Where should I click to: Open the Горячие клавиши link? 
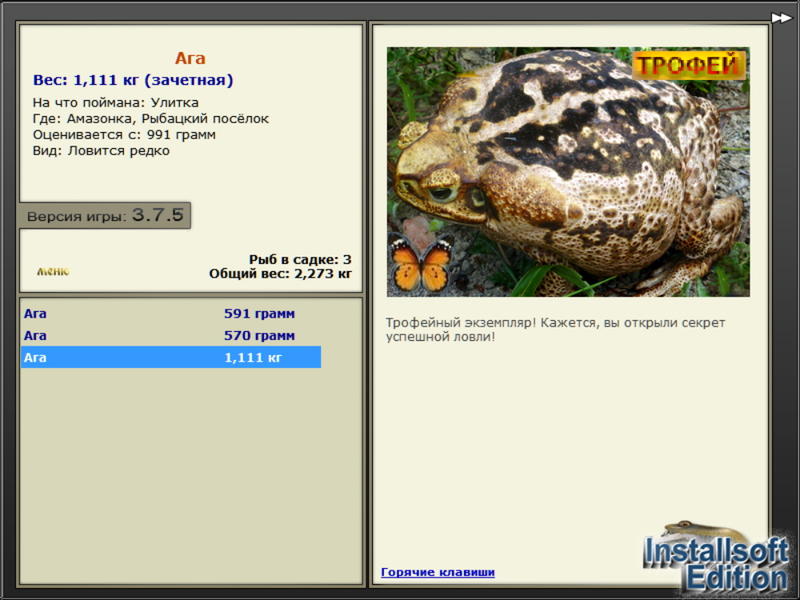click(438, 572)
